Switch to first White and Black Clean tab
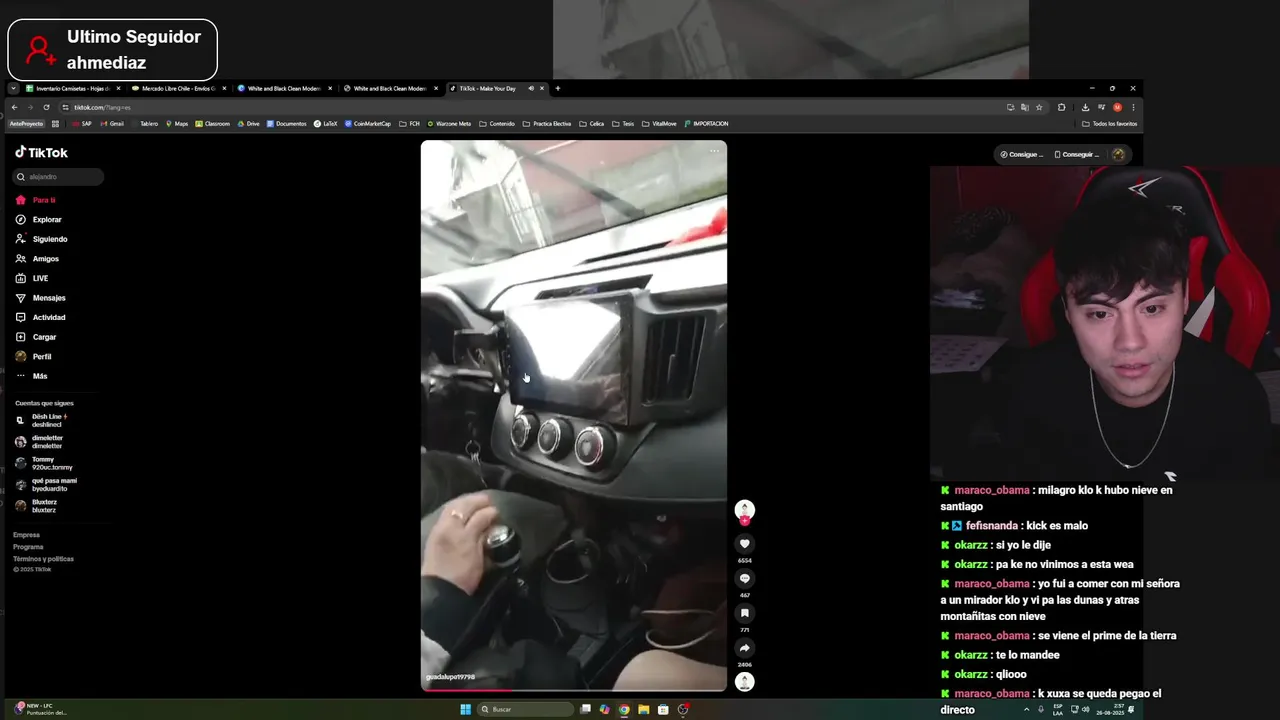This screenshot has width=1280, height=720. [x=284, y=88]
